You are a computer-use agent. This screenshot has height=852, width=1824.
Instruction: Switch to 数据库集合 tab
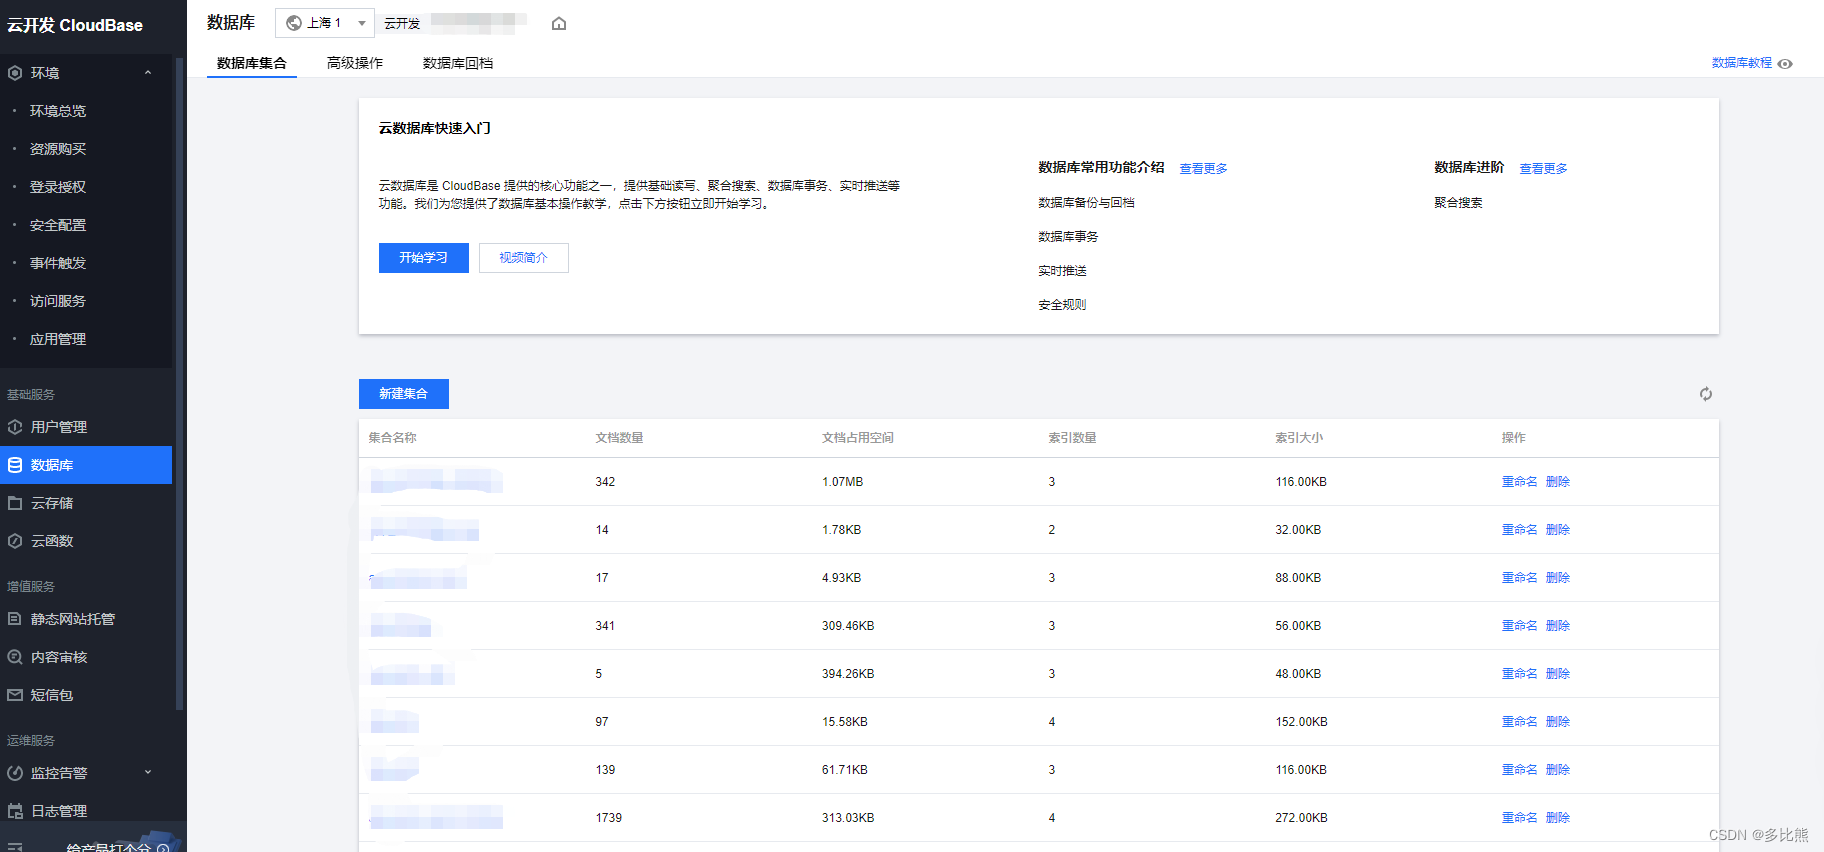[x=252, y=63]
